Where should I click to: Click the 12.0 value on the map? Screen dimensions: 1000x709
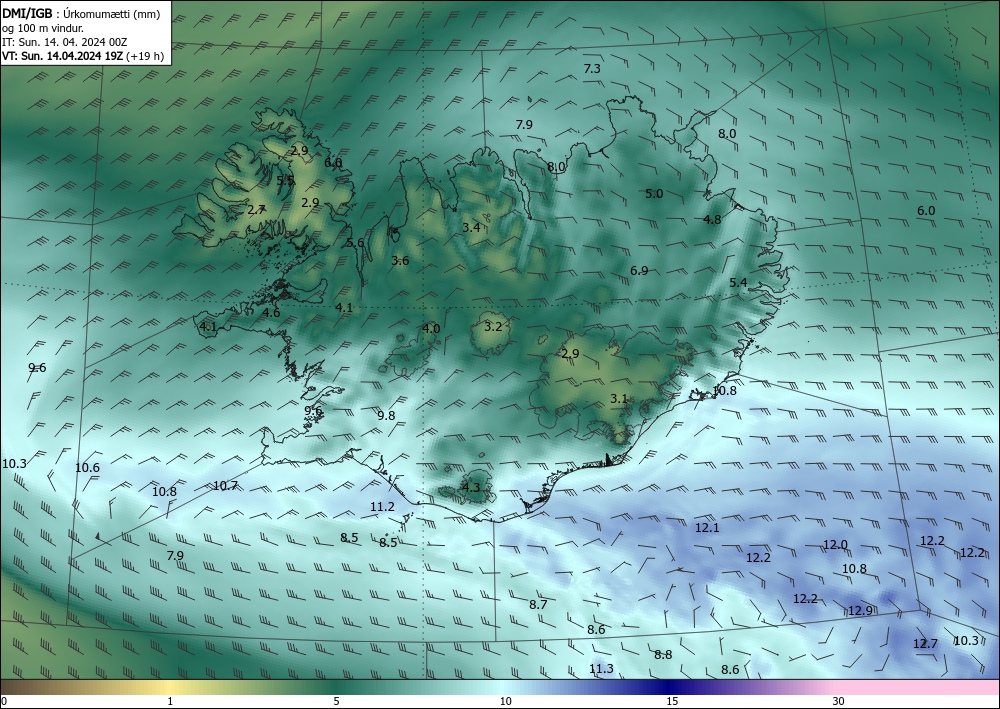click(835, 545)
